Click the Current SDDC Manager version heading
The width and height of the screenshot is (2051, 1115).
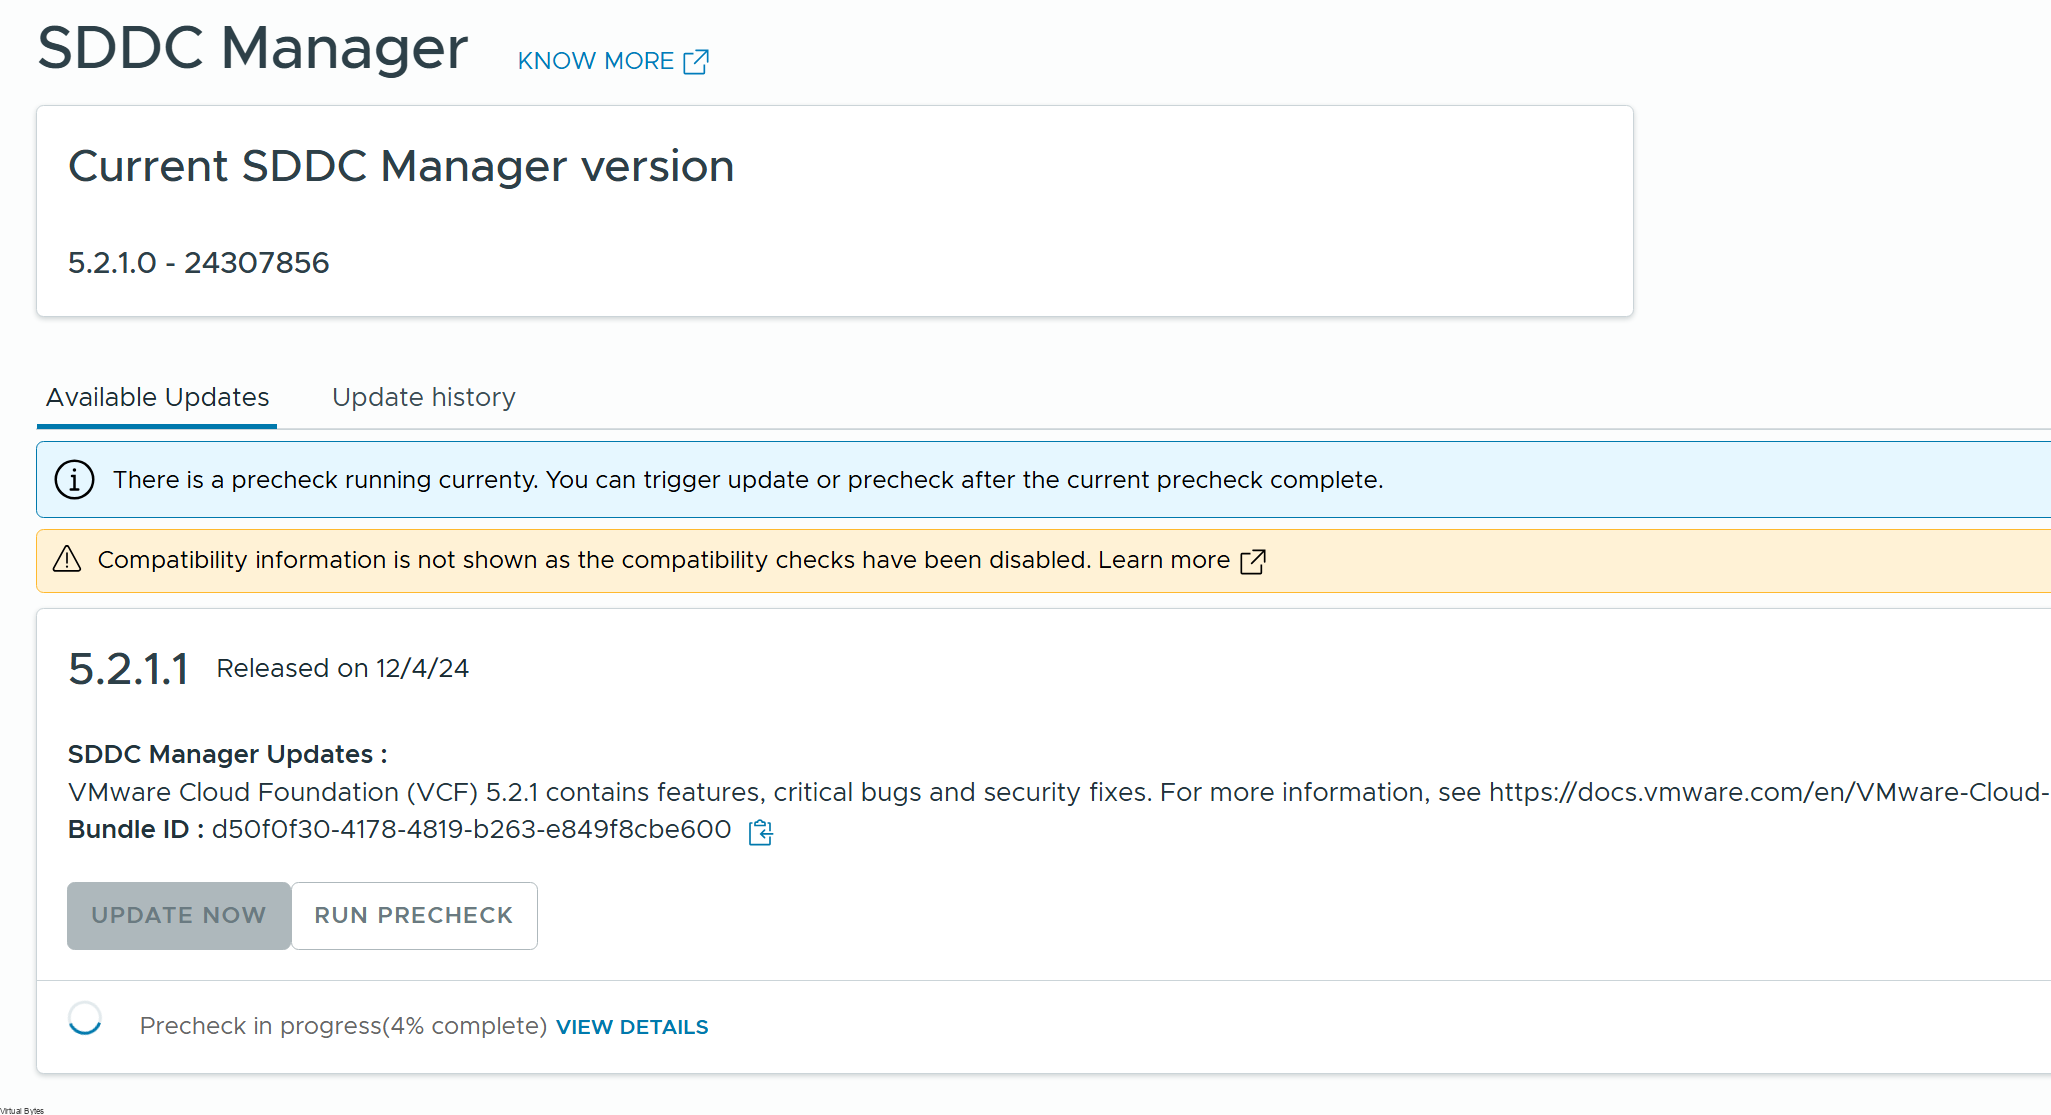click(401, 166)
